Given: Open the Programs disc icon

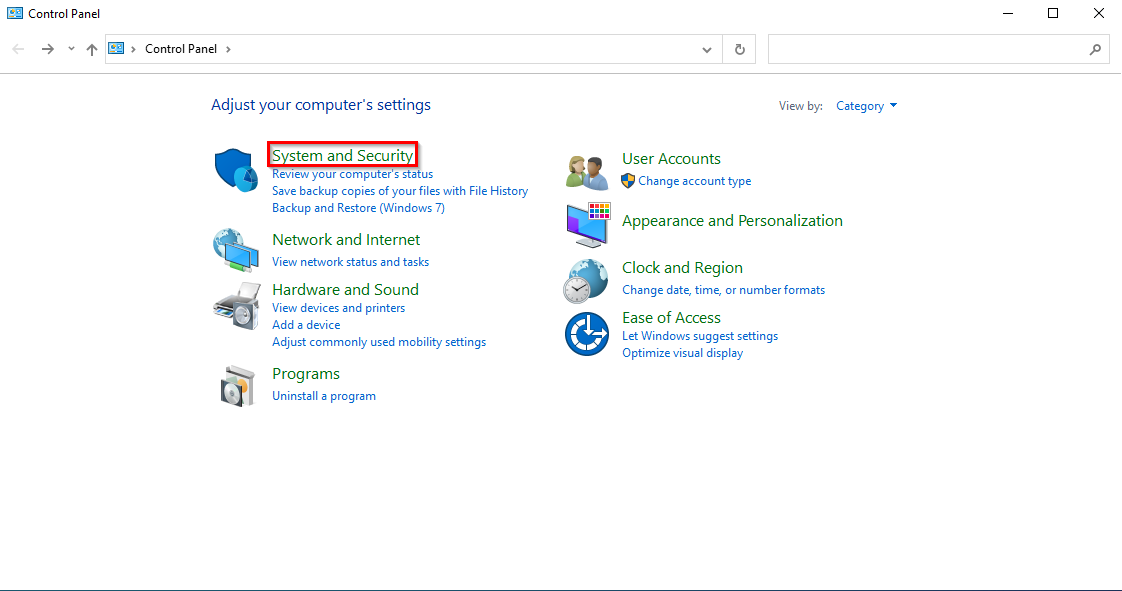Looking at the screenshot, I should coord(238,386).
